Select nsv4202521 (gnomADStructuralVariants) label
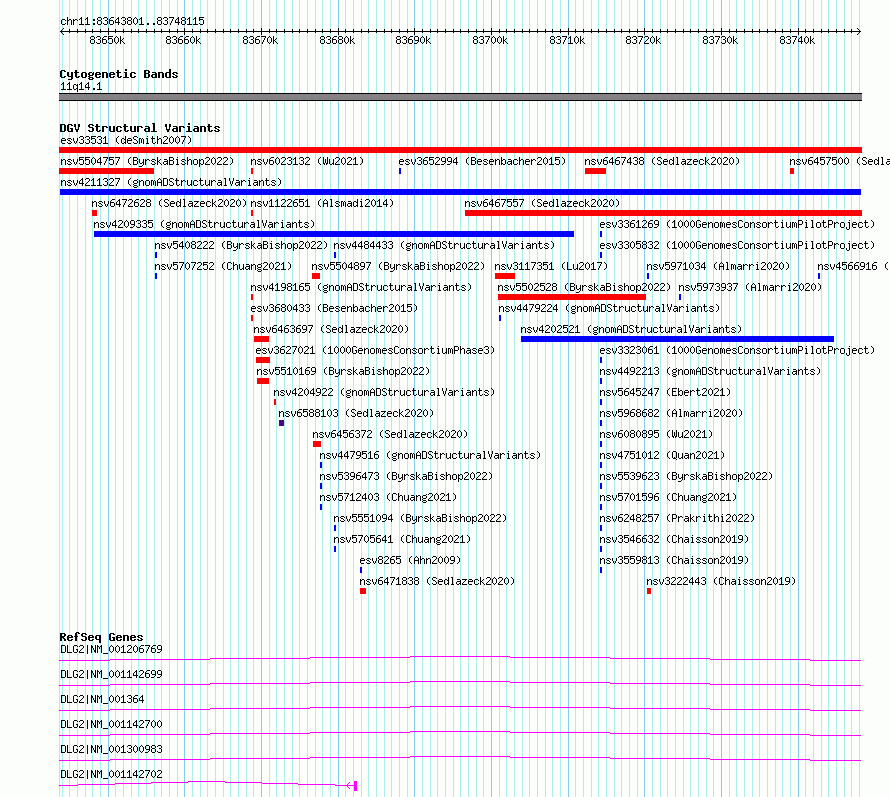 click(x=631, y=329)
